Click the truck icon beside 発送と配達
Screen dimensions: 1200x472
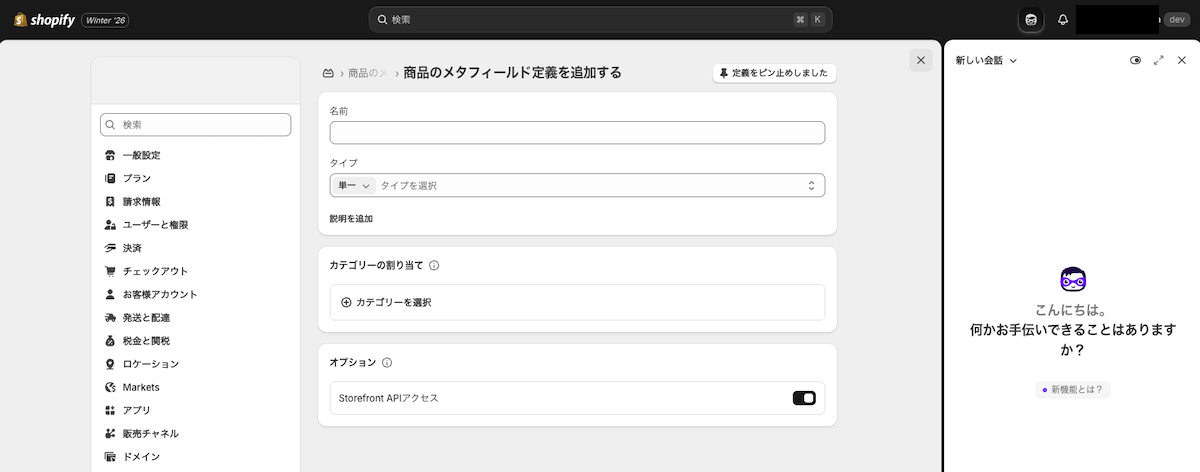point(110,317)
